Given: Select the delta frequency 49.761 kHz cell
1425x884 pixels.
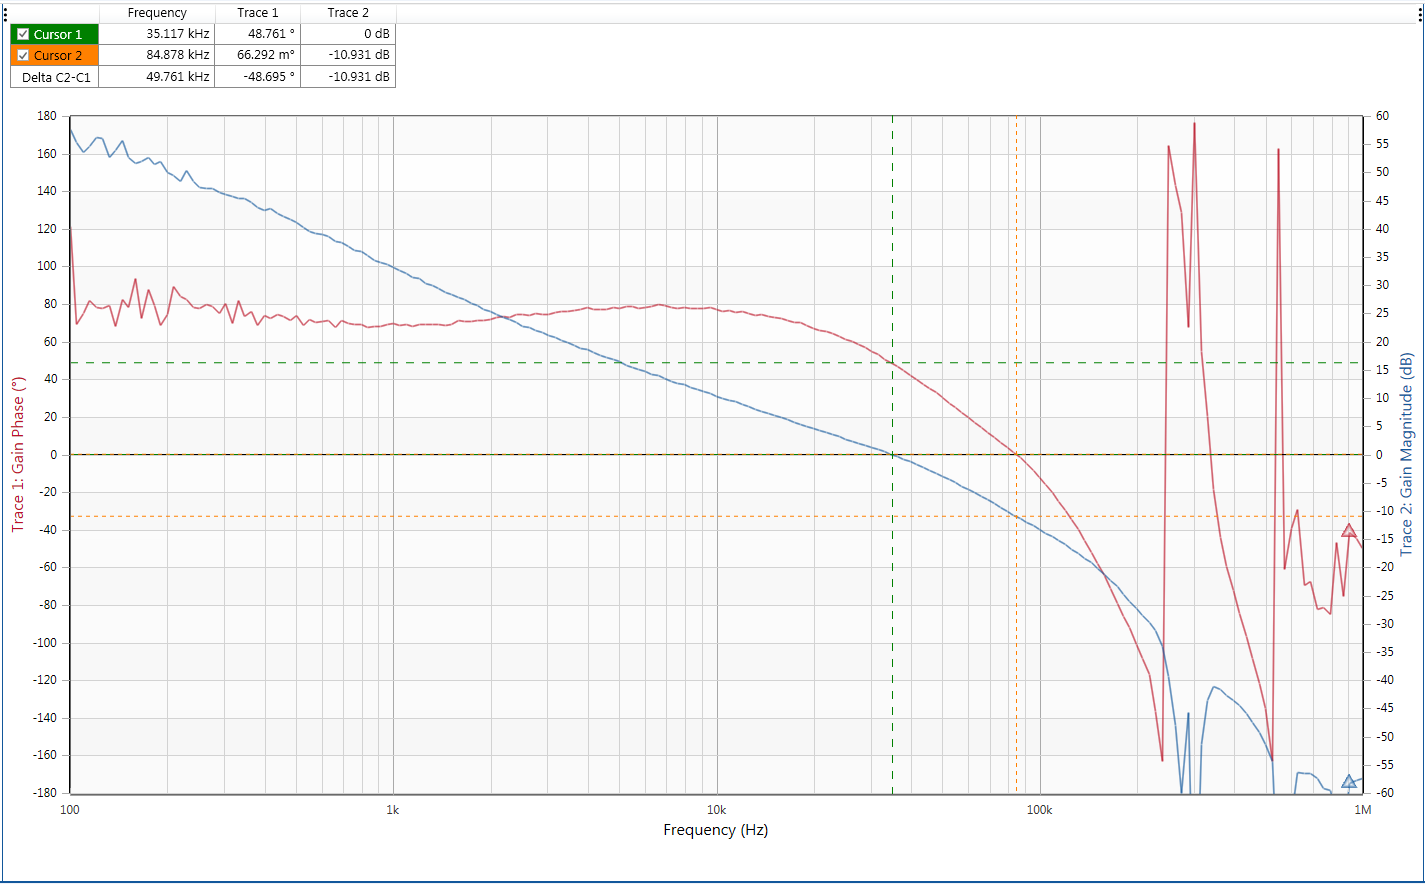Looking at the screenshot, I should 156,77.
